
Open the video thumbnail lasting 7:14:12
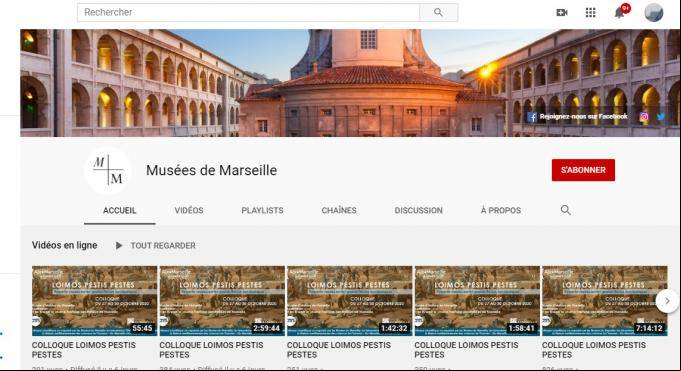pyautogui.click(x=605, y=301)
